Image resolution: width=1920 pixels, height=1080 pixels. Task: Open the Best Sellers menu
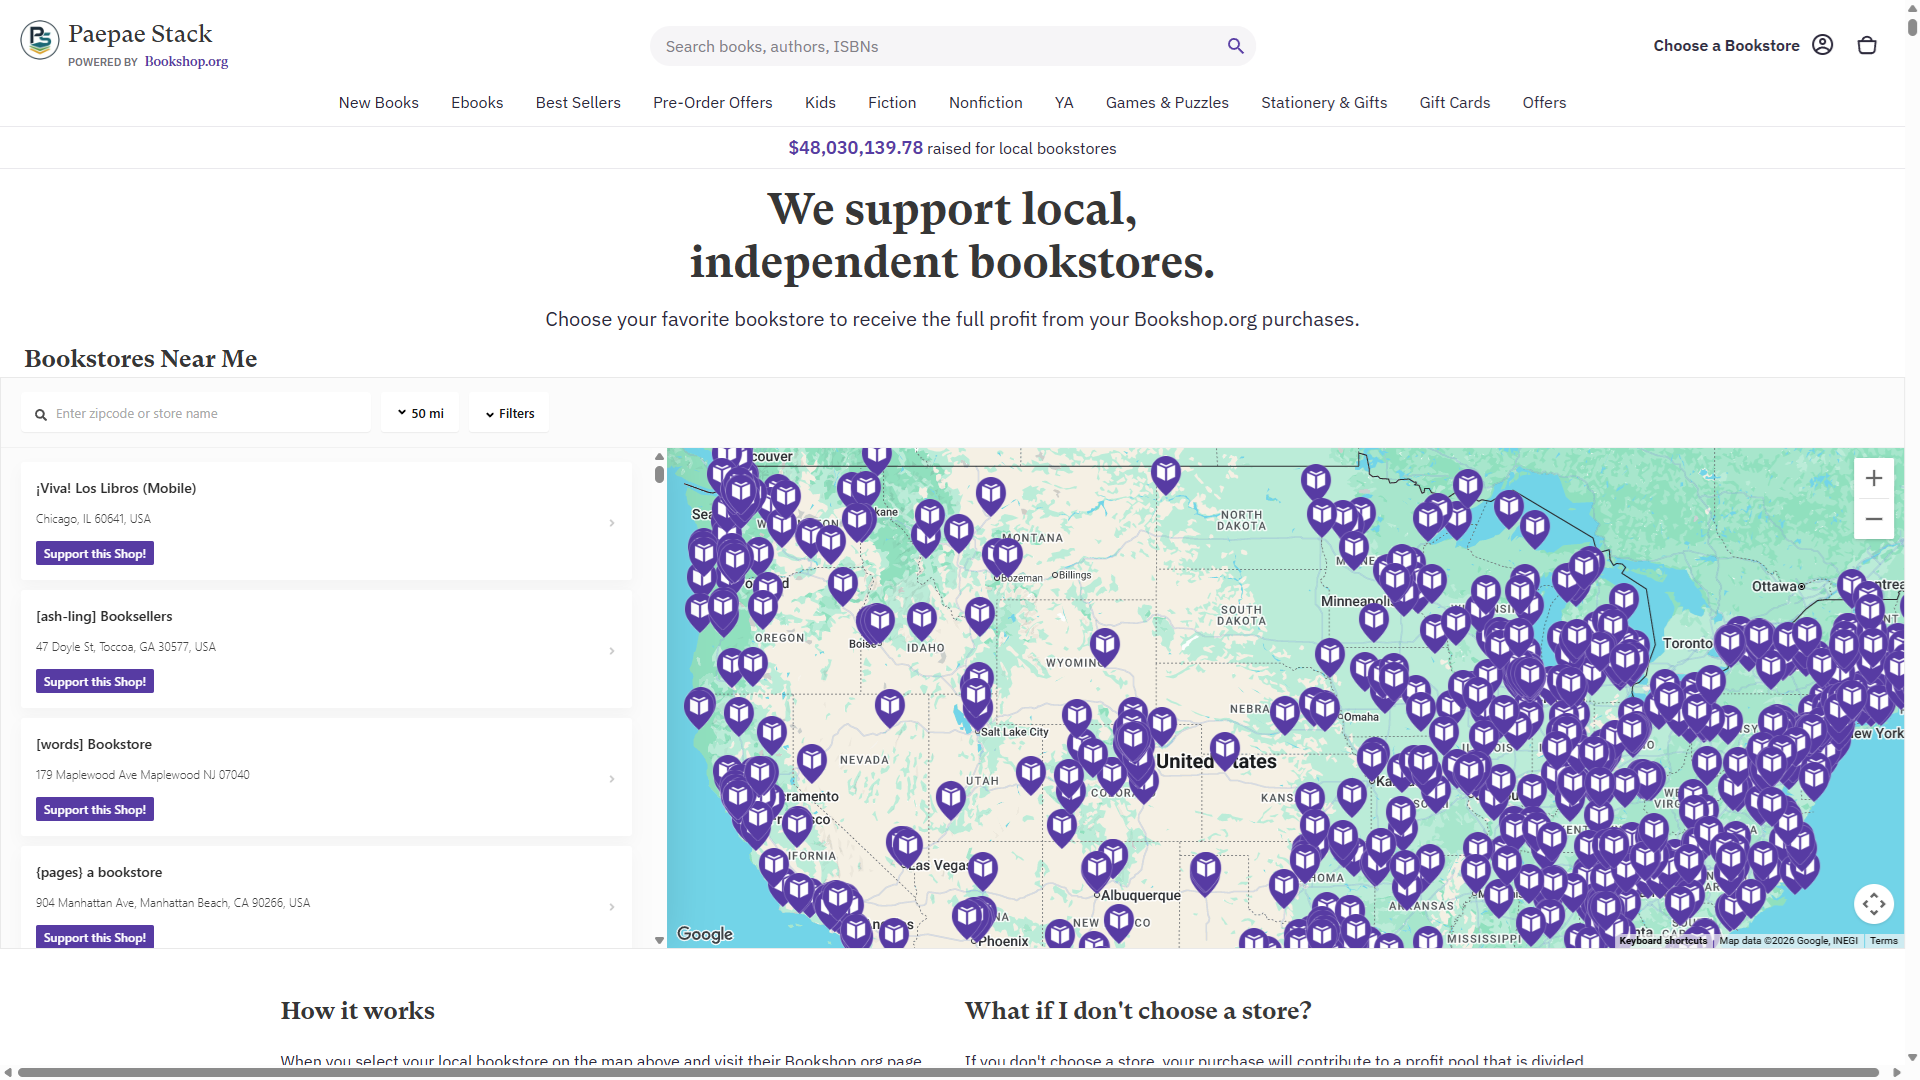click(x=578, y=103)
